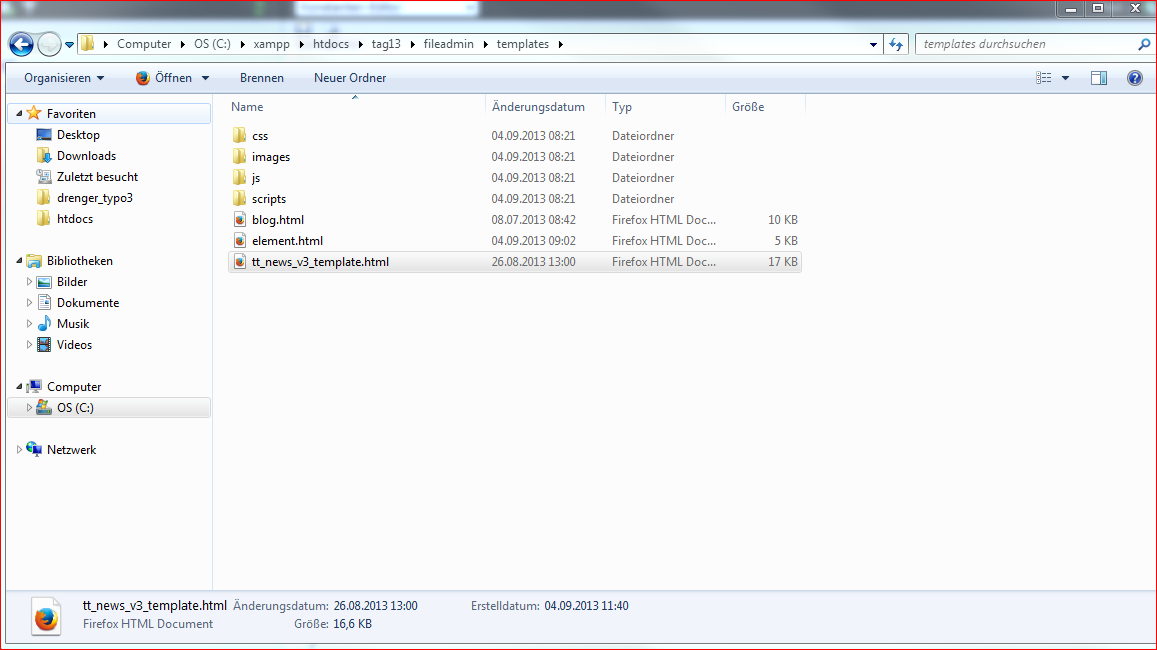Refresh the folder view with refresh icon

[x=896, y=44]
